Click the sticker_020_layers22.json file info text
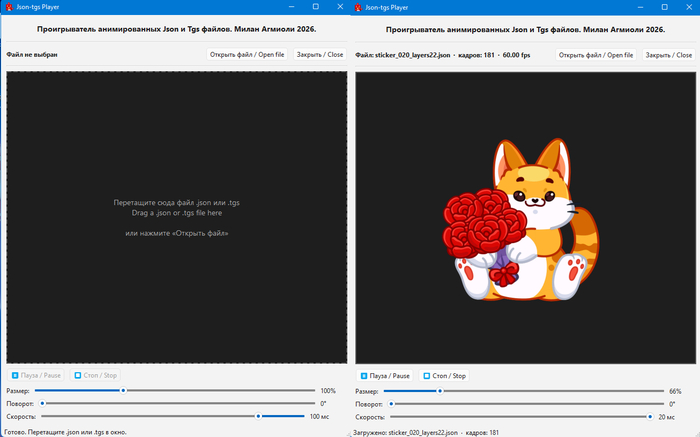This screenshot has width=700, height=437. [x=442, y=55]
